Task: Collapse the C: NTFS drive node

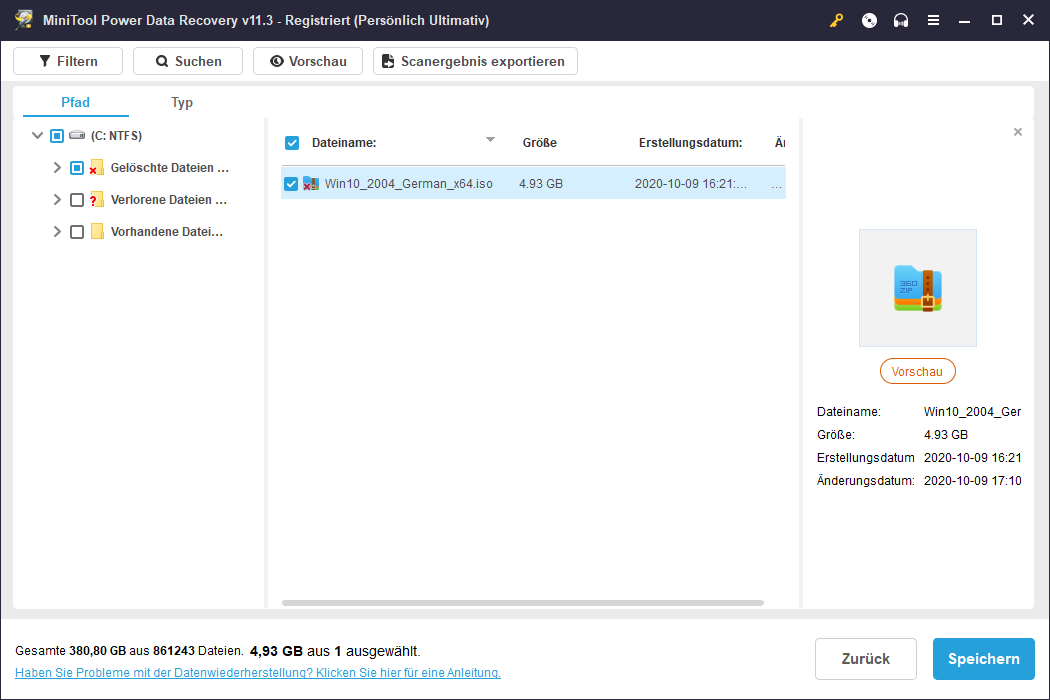Action: (37, 135)
